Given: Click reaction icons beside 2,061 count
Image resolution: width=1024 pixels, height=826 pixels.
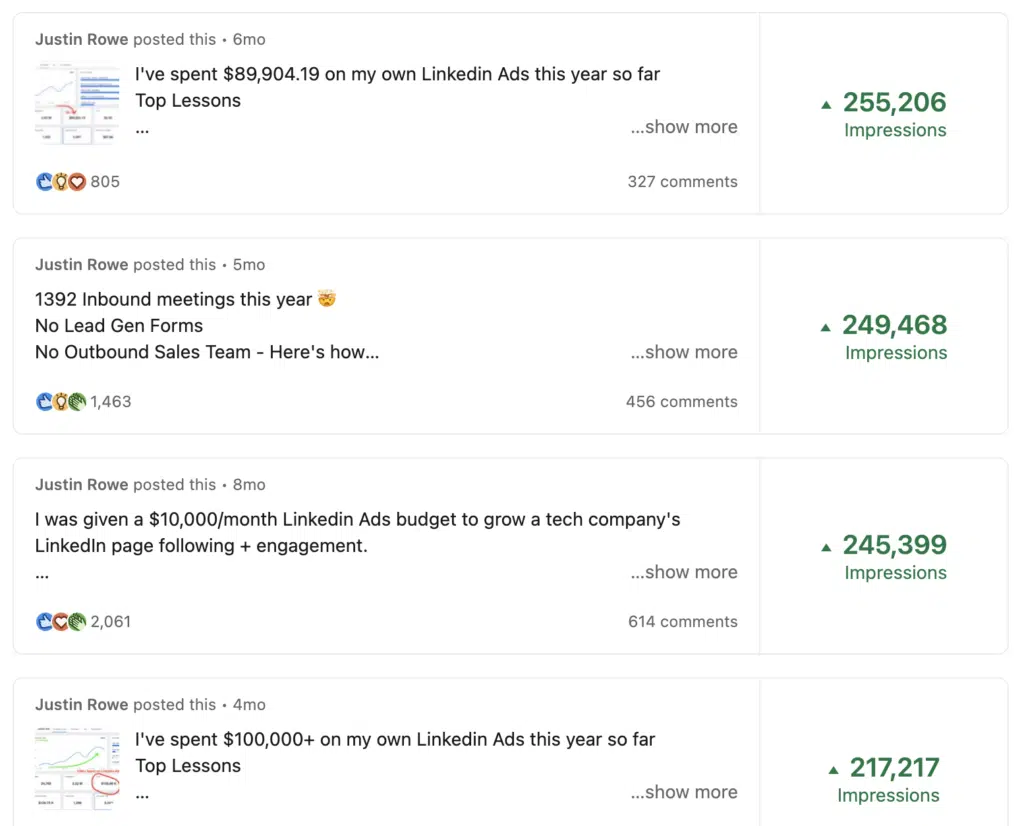Looking at the screenshot, I should pyautogui.click(x=61, y=622).
